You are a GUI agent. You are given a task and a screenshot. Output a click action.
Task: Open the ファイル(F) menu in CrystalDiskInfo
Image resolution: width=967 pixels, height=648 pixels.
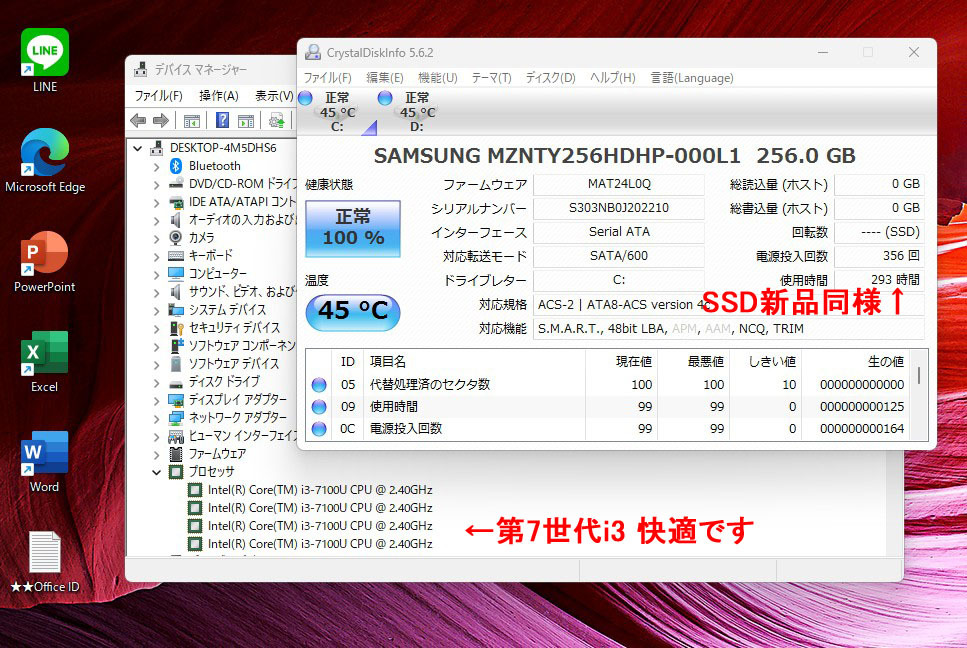click(327, 78)
